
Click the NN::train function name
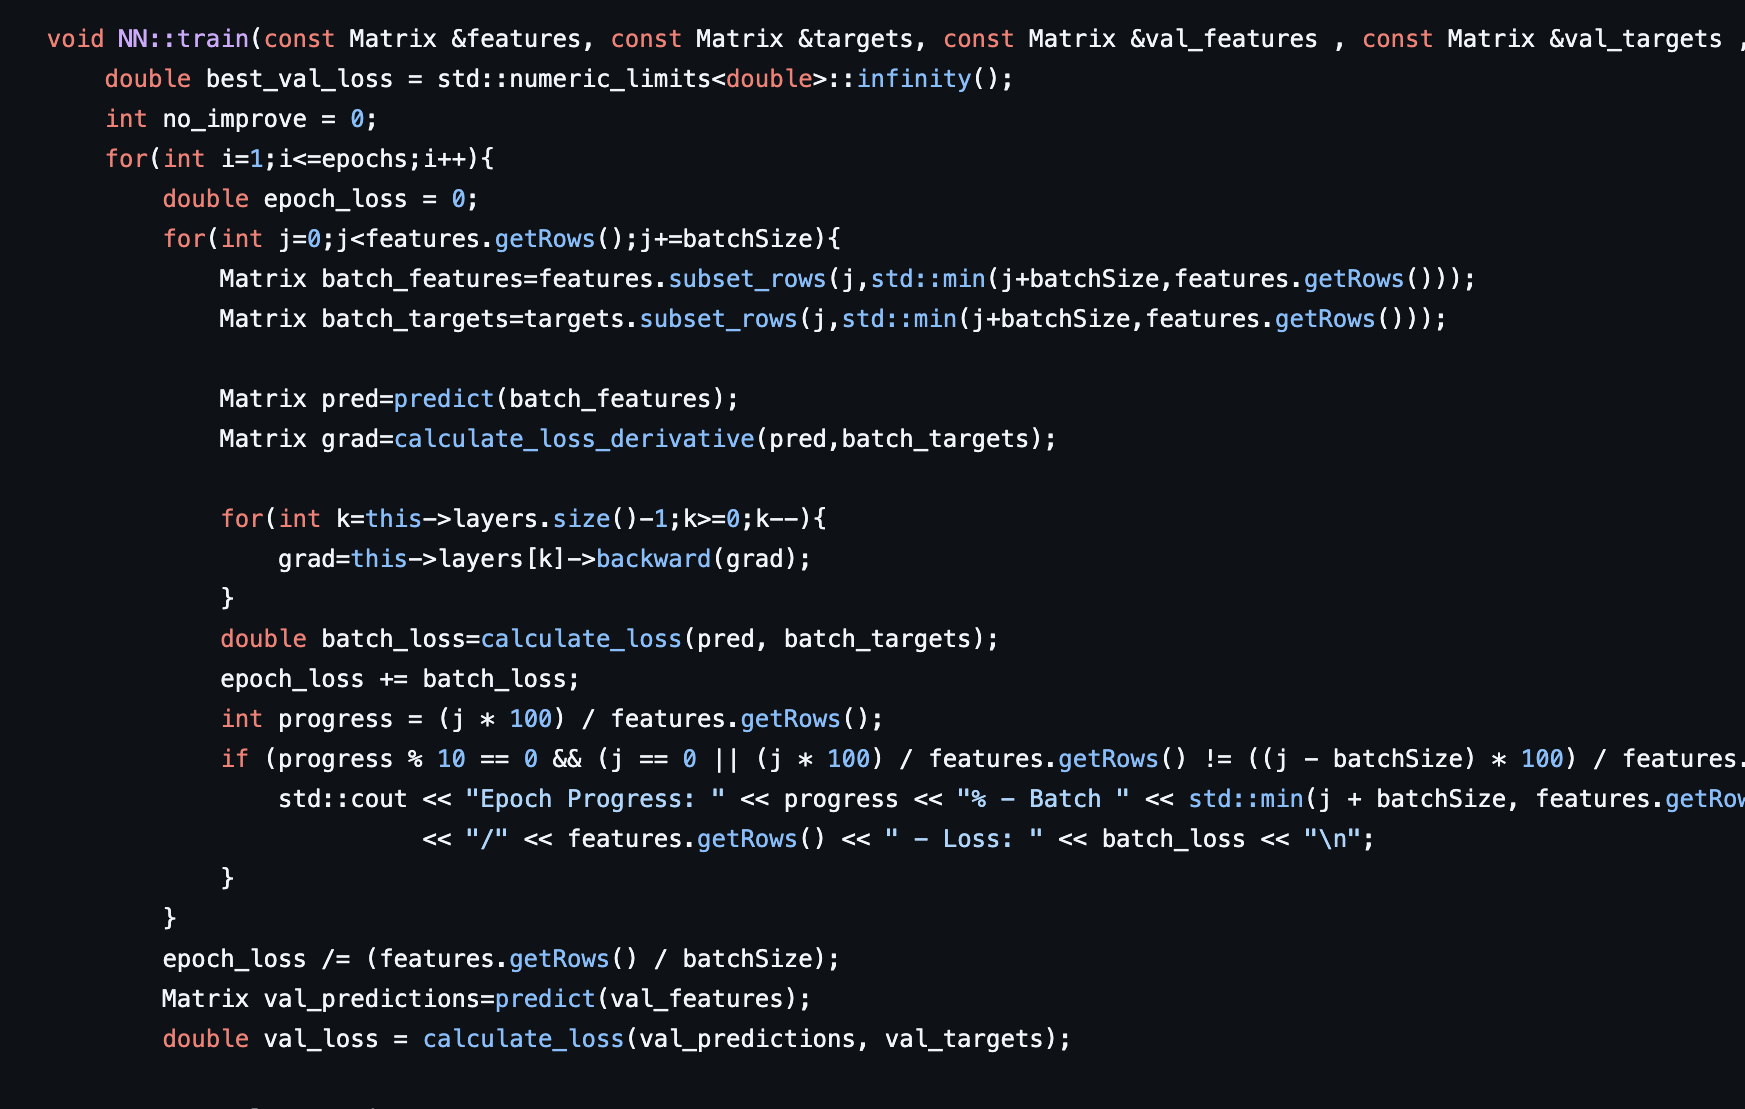183,39
